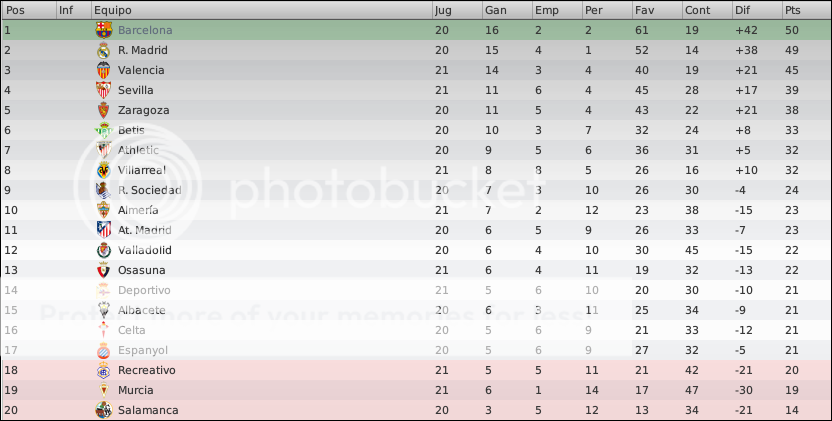Select the Recreativo row in relegation zone

tap(416, 370)
